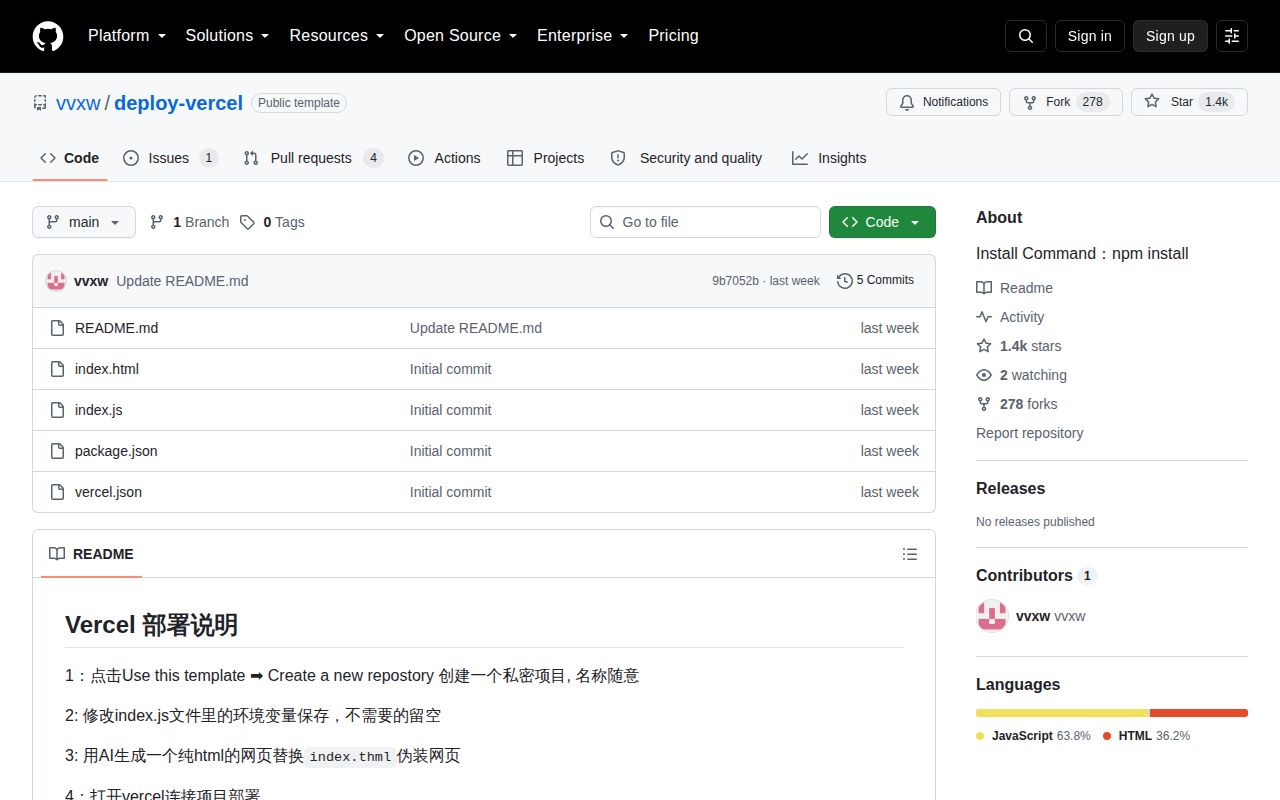Open commit hash 9b7052b

coord(735,281)
